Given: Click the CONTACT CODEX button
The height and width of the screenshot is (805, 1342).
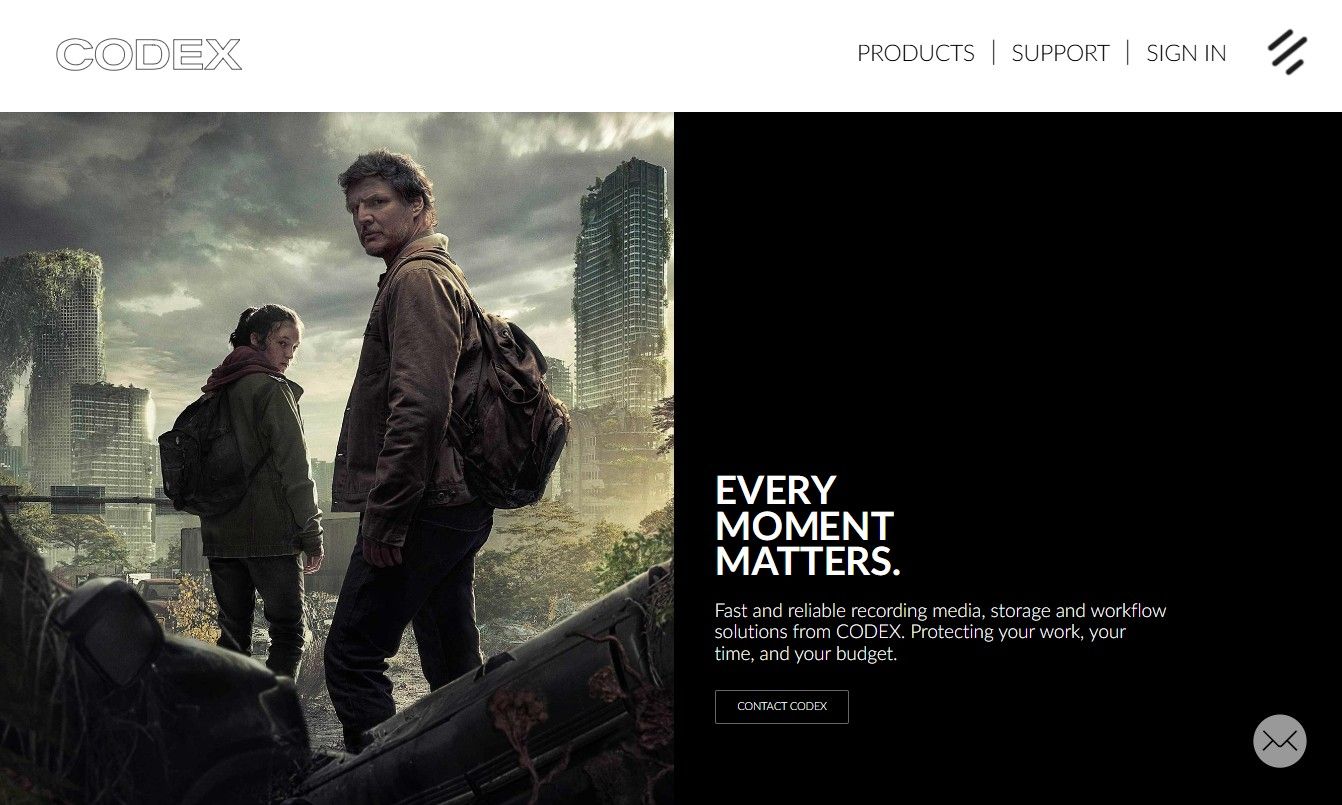Looking at the screenshot, I should click(782, 706).
